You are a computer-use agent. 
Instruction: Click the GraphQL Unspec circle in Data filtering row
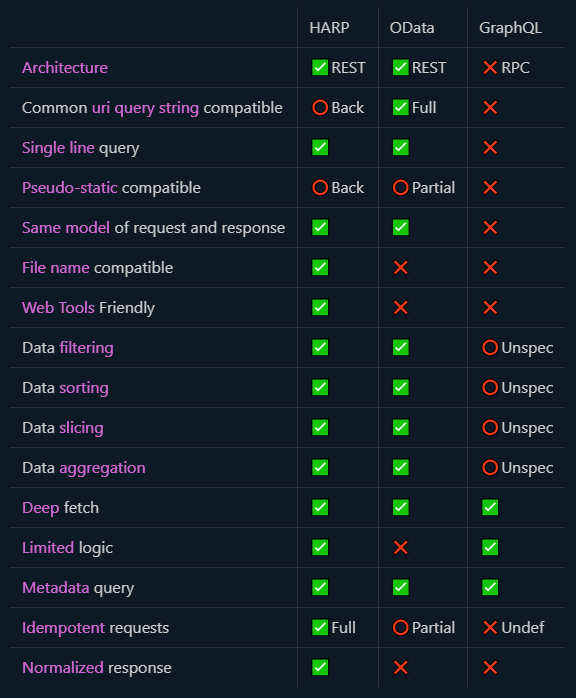coord(490,348)
